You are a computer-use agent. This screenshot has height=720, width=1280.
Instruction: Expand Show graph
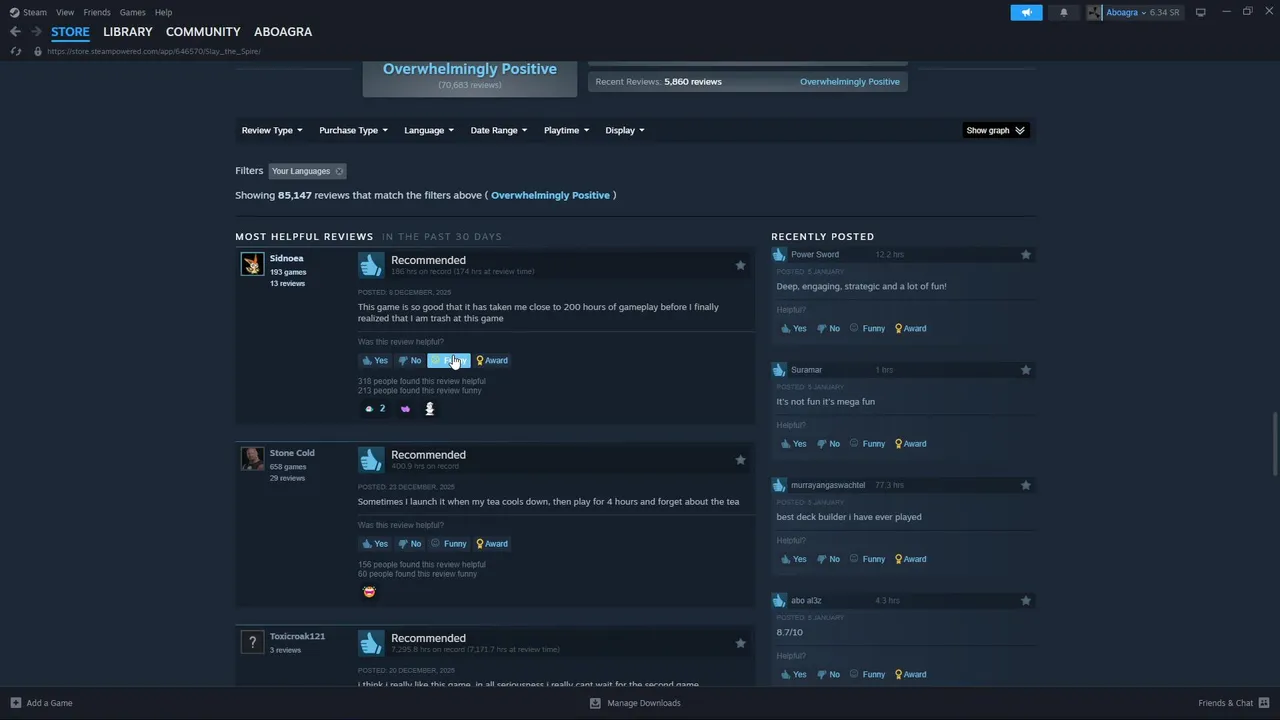995,131
